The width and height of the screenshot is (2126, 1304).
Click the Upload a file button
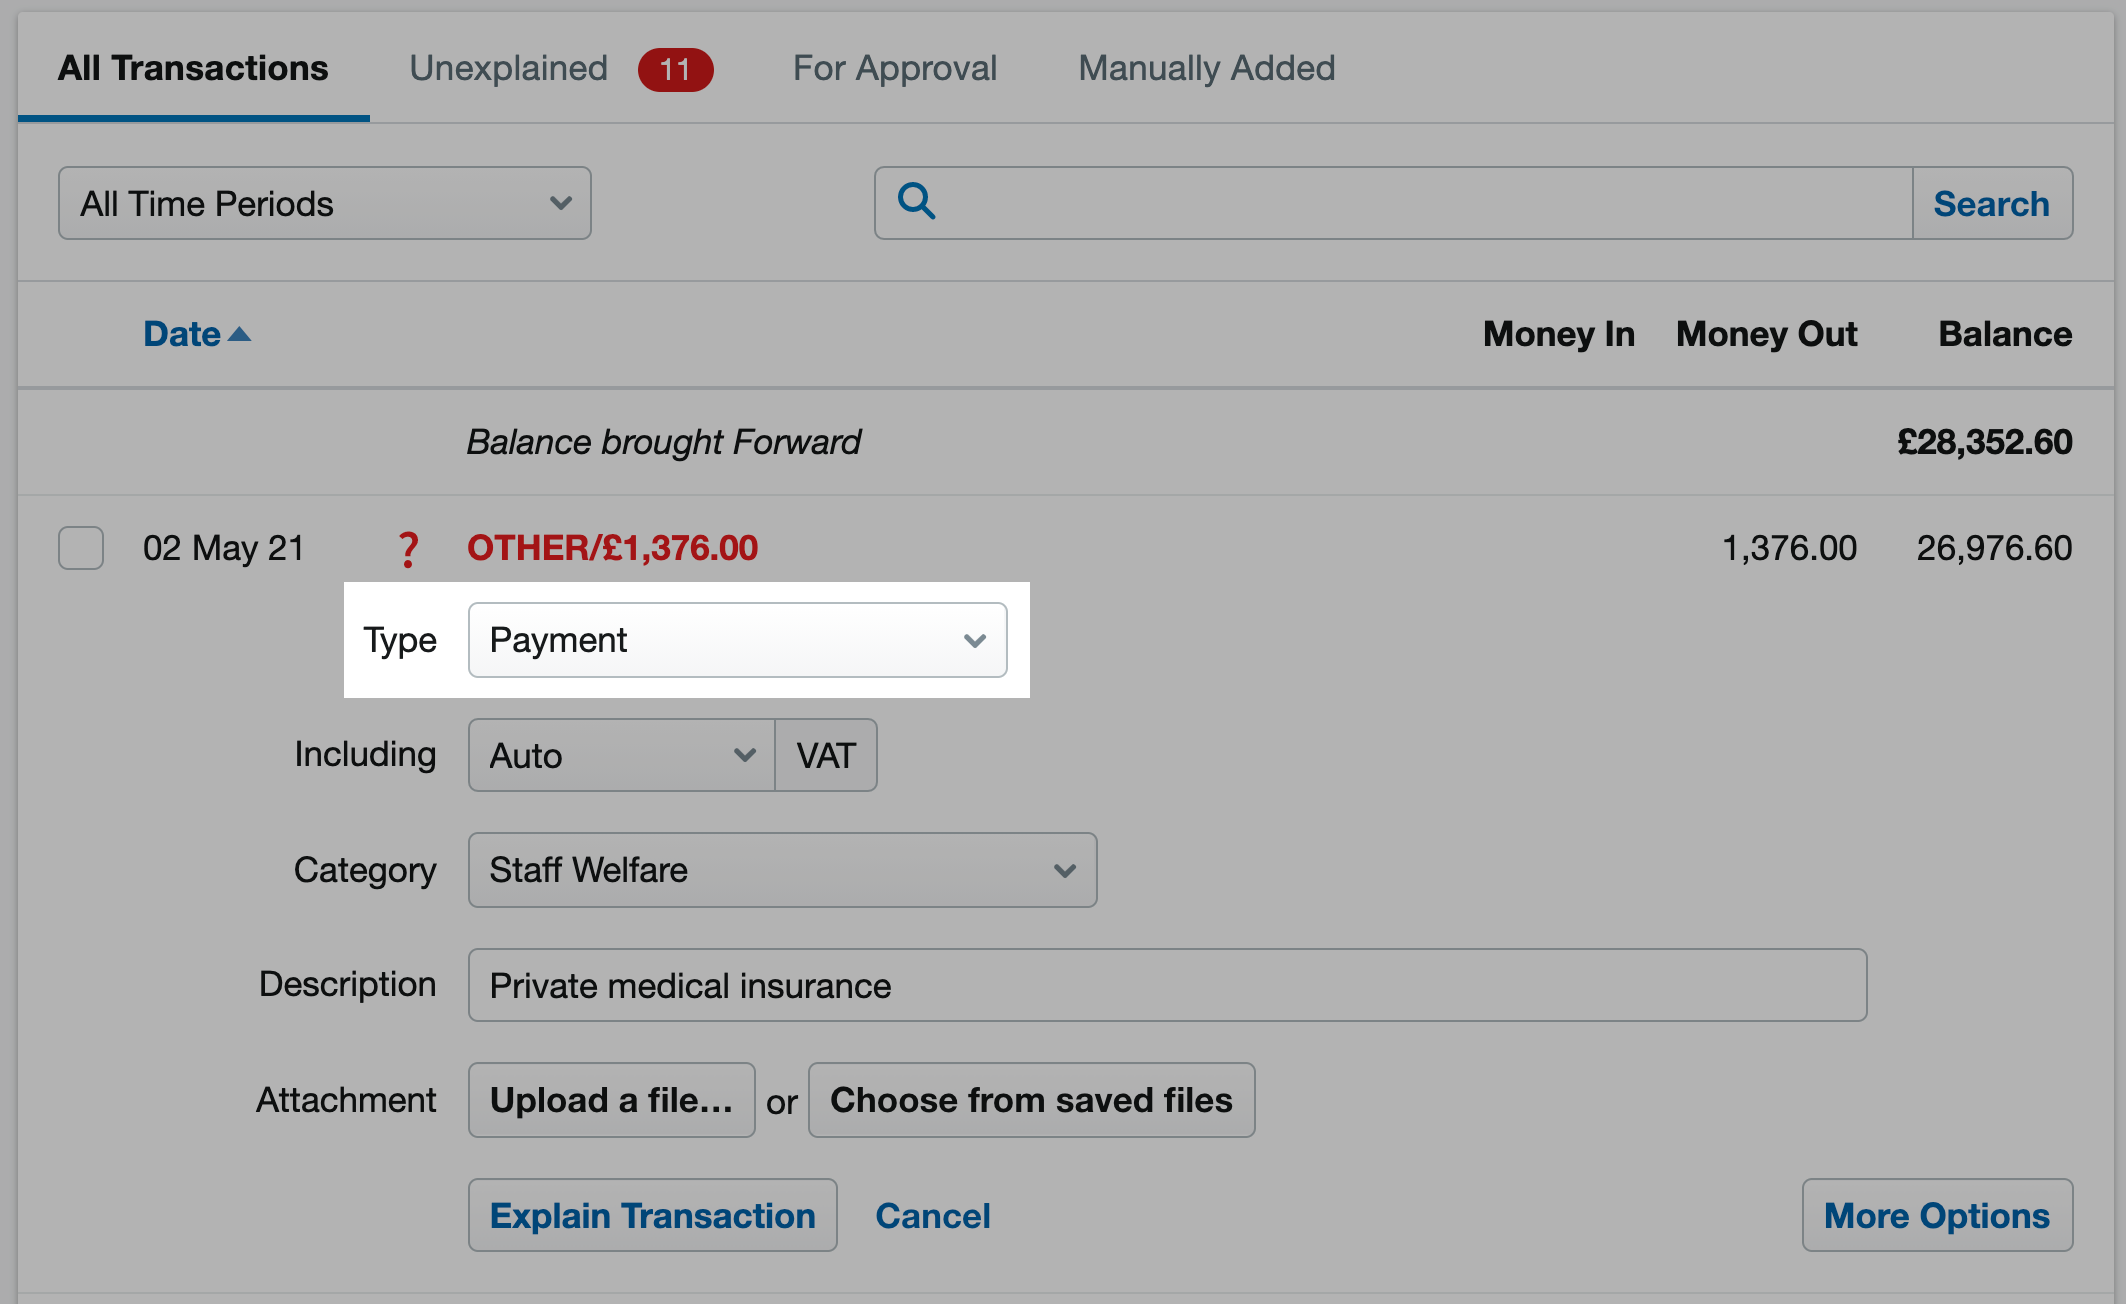tap(612, 1100)
